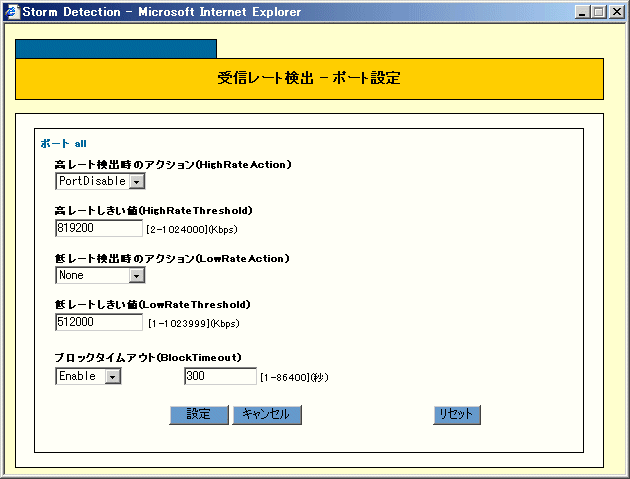Open the HighRateAction PortDisable dropdown
630x479 pixels.
tap(137, 181)
